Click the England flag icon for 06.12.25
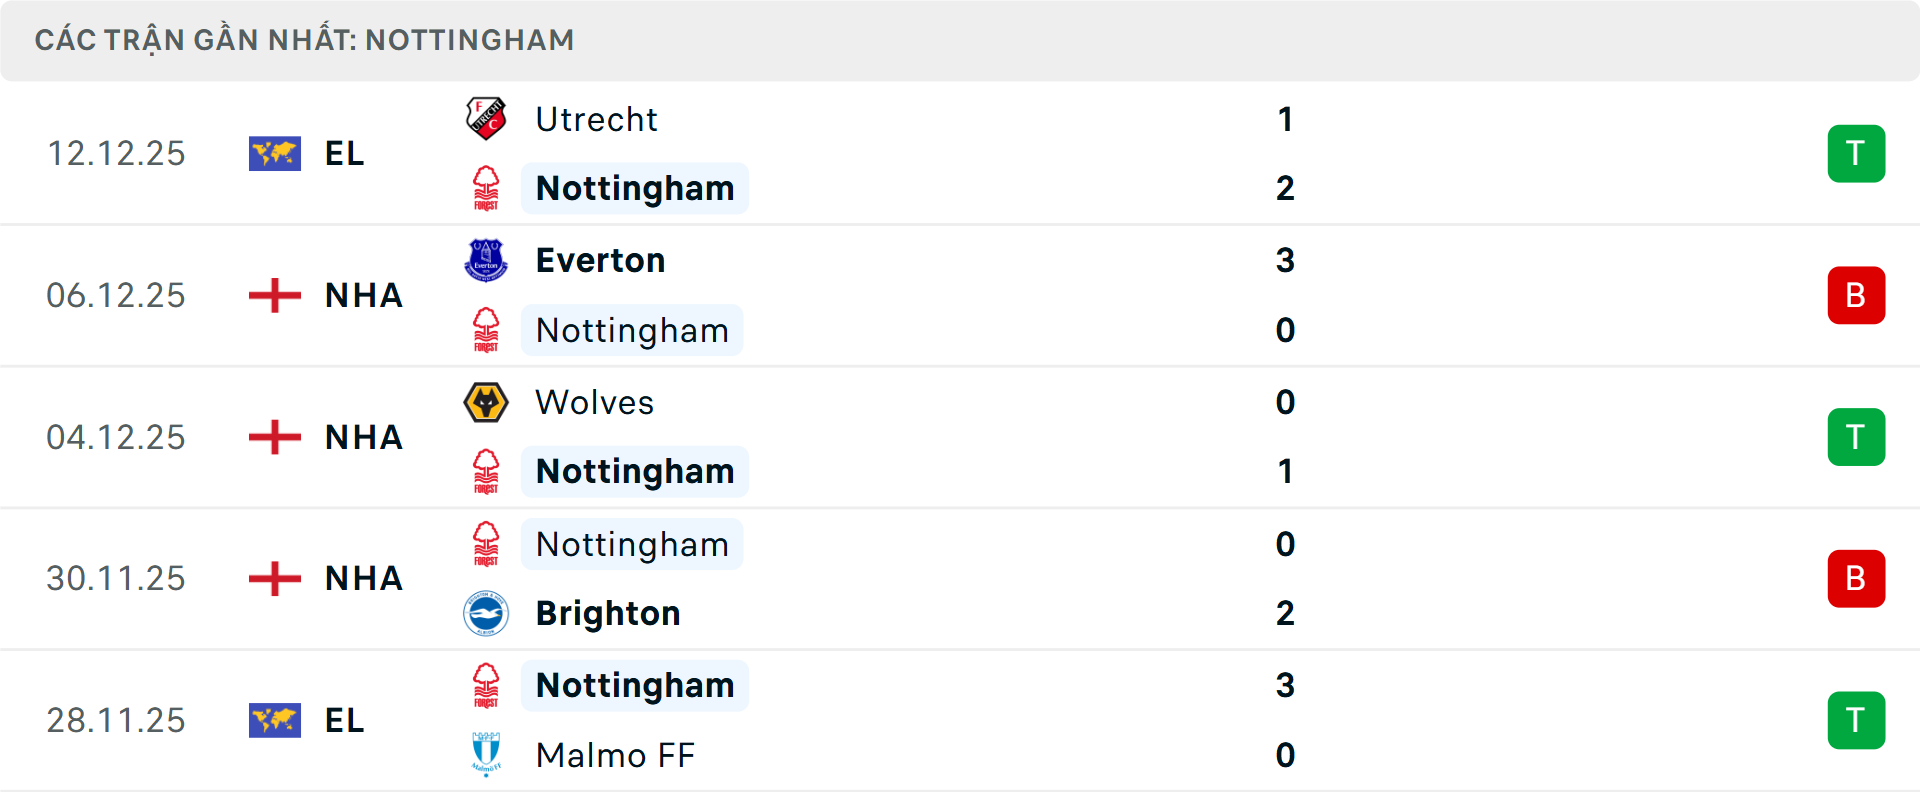Viewport: 1920px width, 792px height. click(x=275, y=295)
